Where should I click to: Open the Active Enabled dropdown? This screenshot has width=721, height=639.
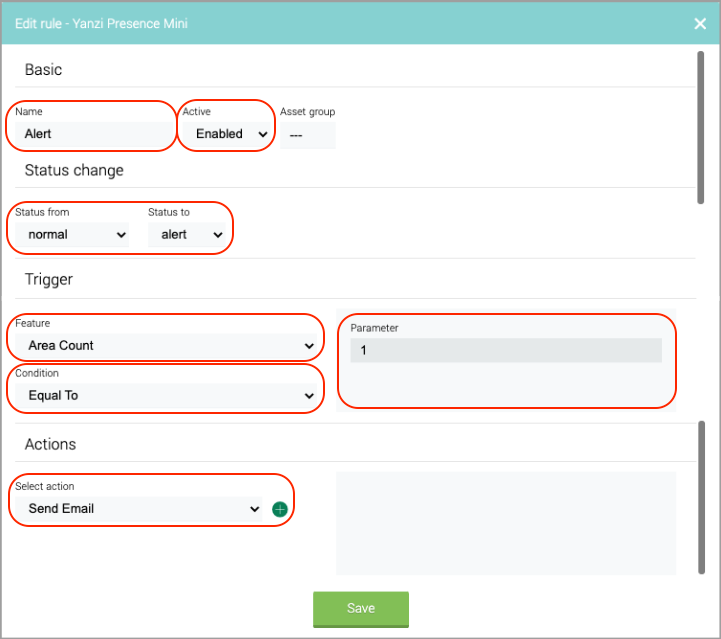point(226,134)
